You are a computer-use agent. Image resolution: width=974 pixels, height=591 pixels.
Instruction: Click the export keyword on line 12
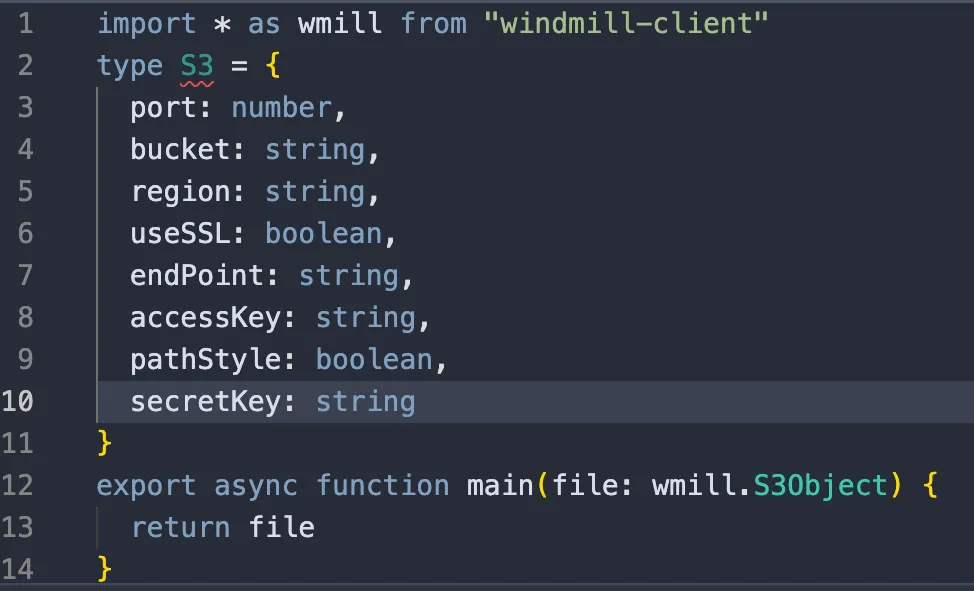(x=146, y=485)
